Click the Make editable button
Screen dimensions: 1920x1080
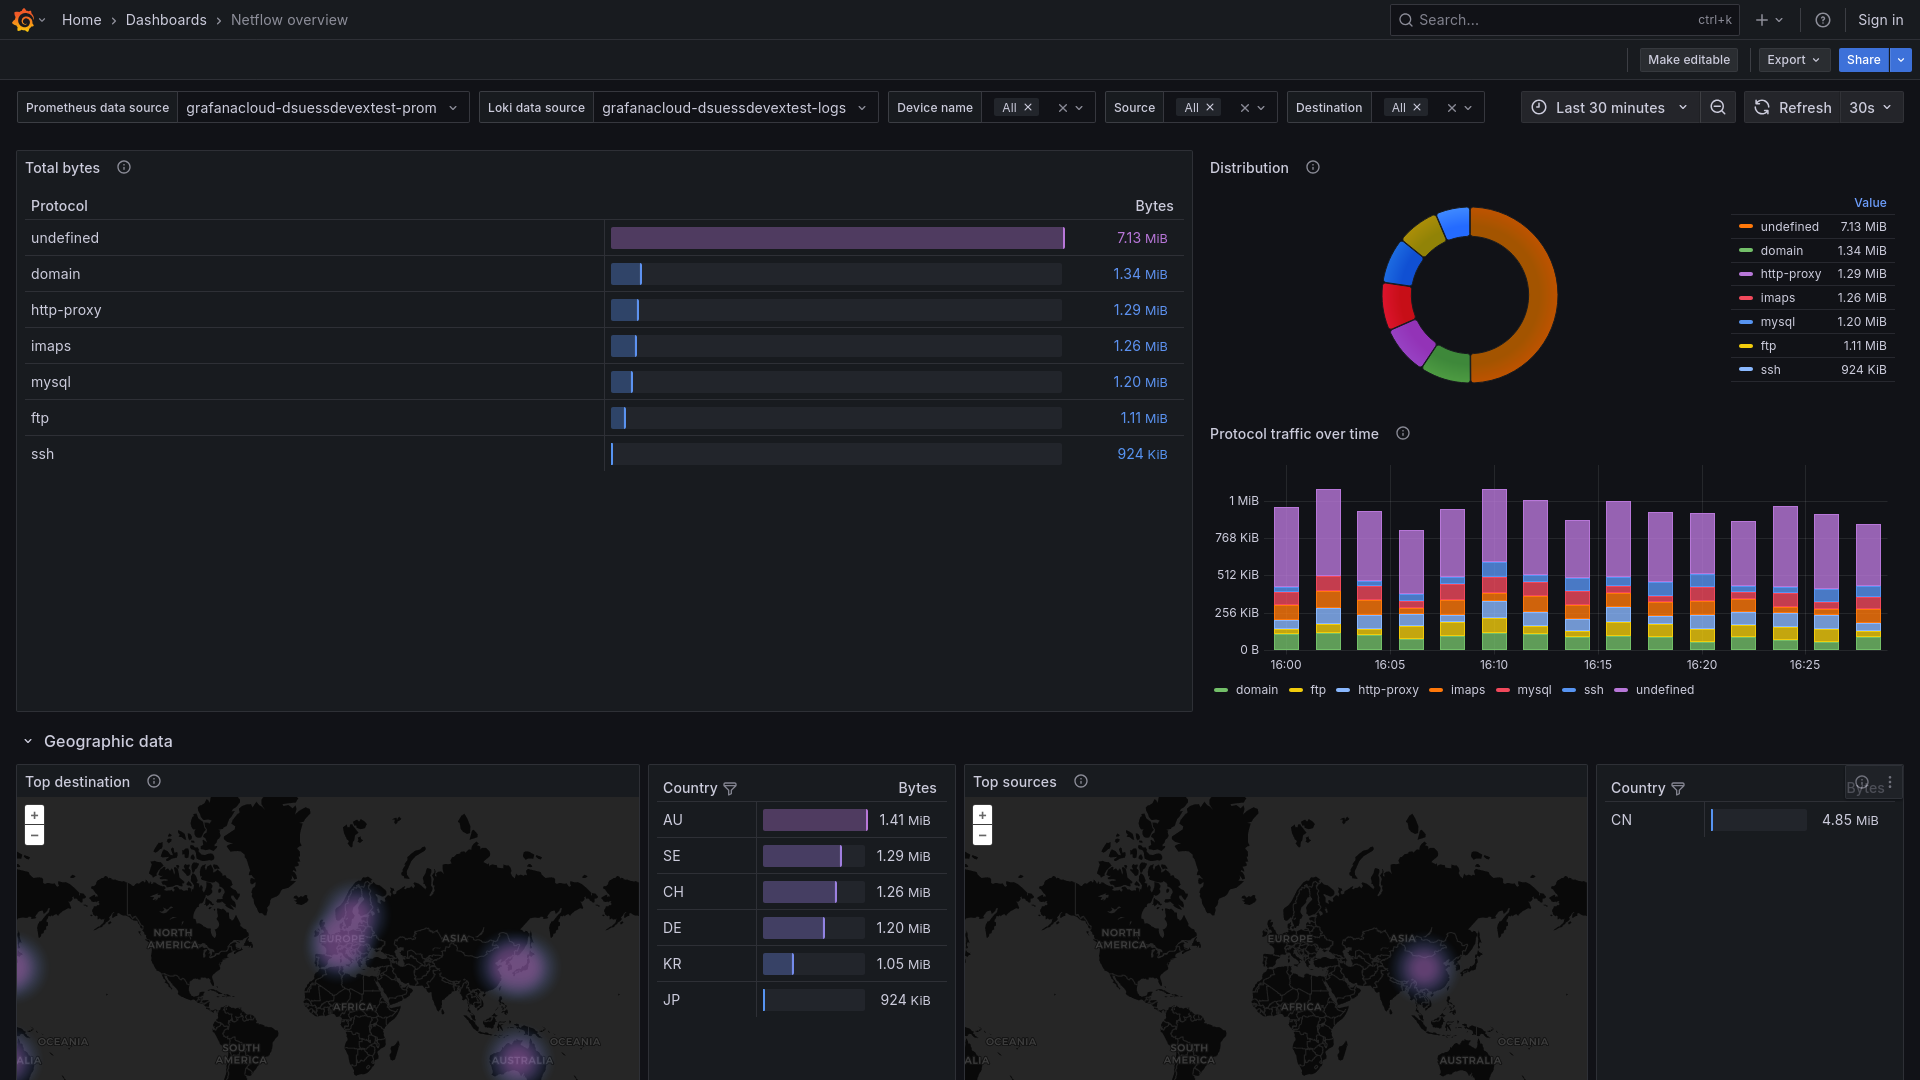pyautogui.click(x=1688, y=59)
